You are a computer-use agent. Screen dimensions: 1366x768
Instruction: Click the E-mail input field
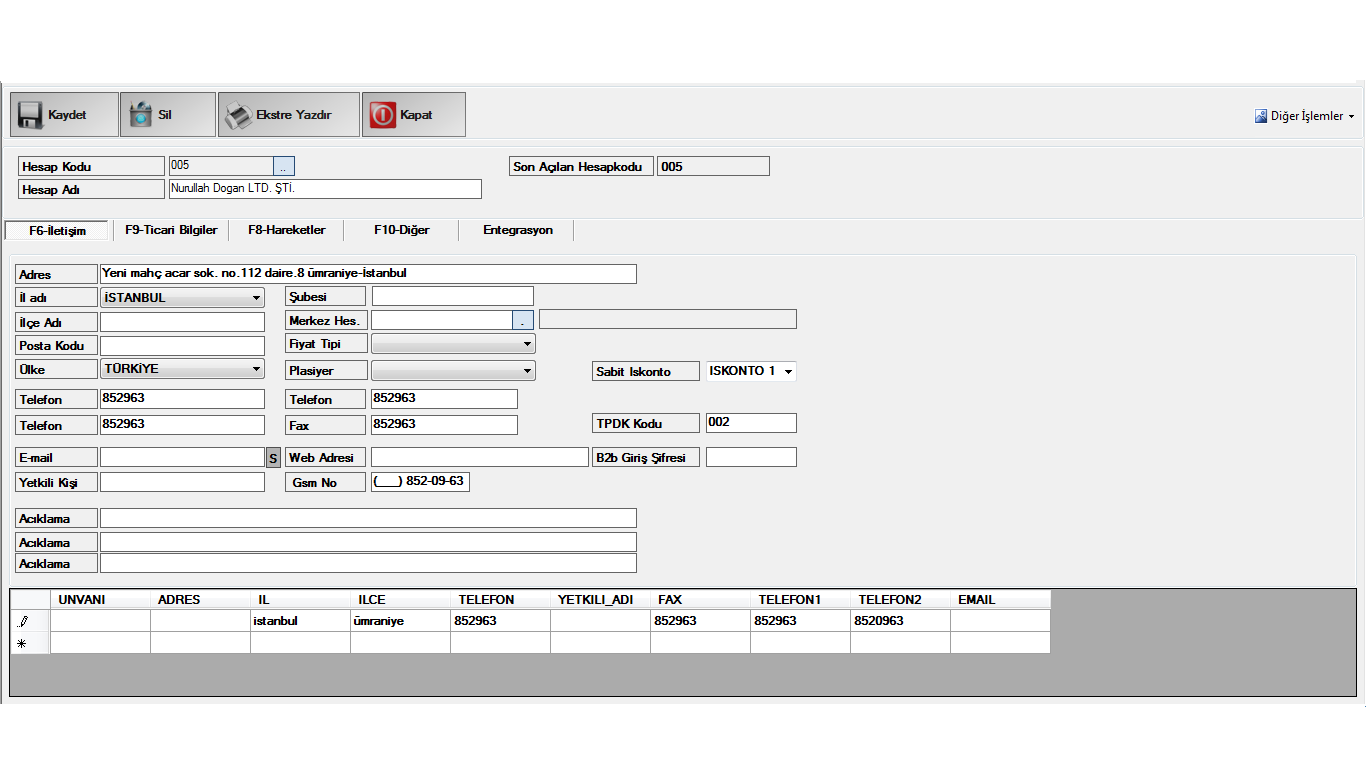pos(182,457)
